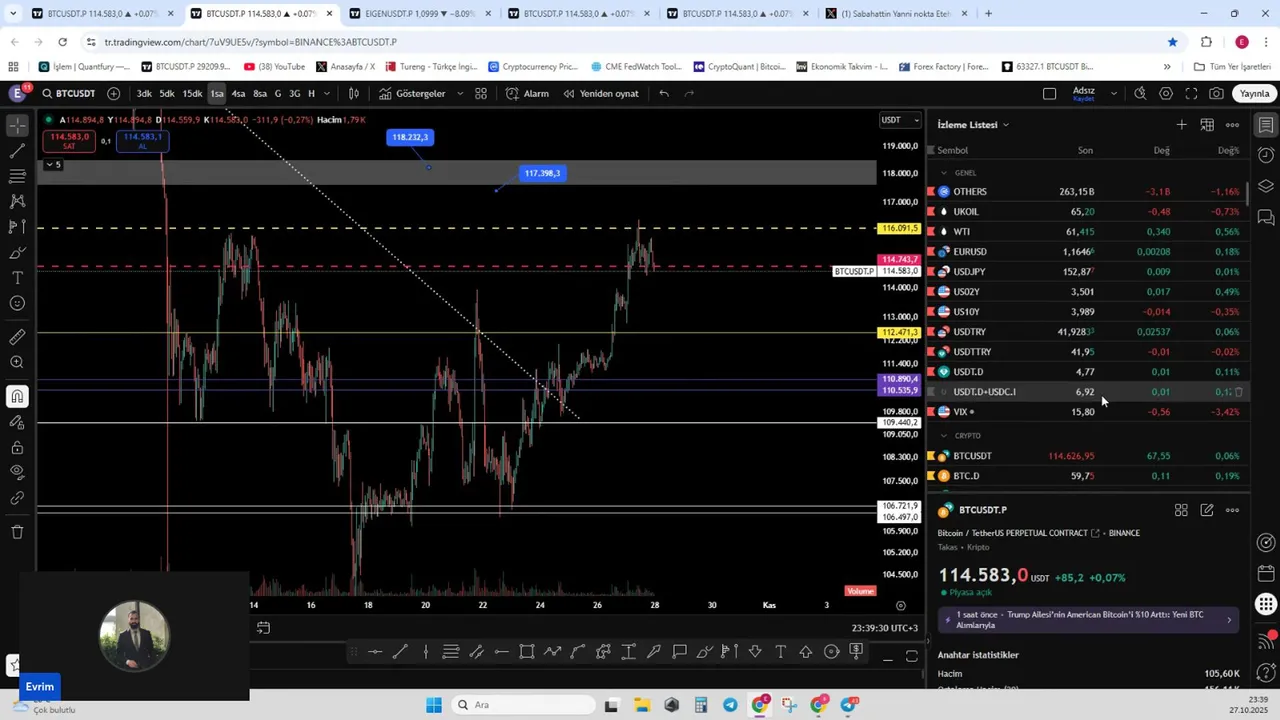Select the T text tool in floating toolbar
The width and height of the screenshot is (1280, 720).
(781, 652)
